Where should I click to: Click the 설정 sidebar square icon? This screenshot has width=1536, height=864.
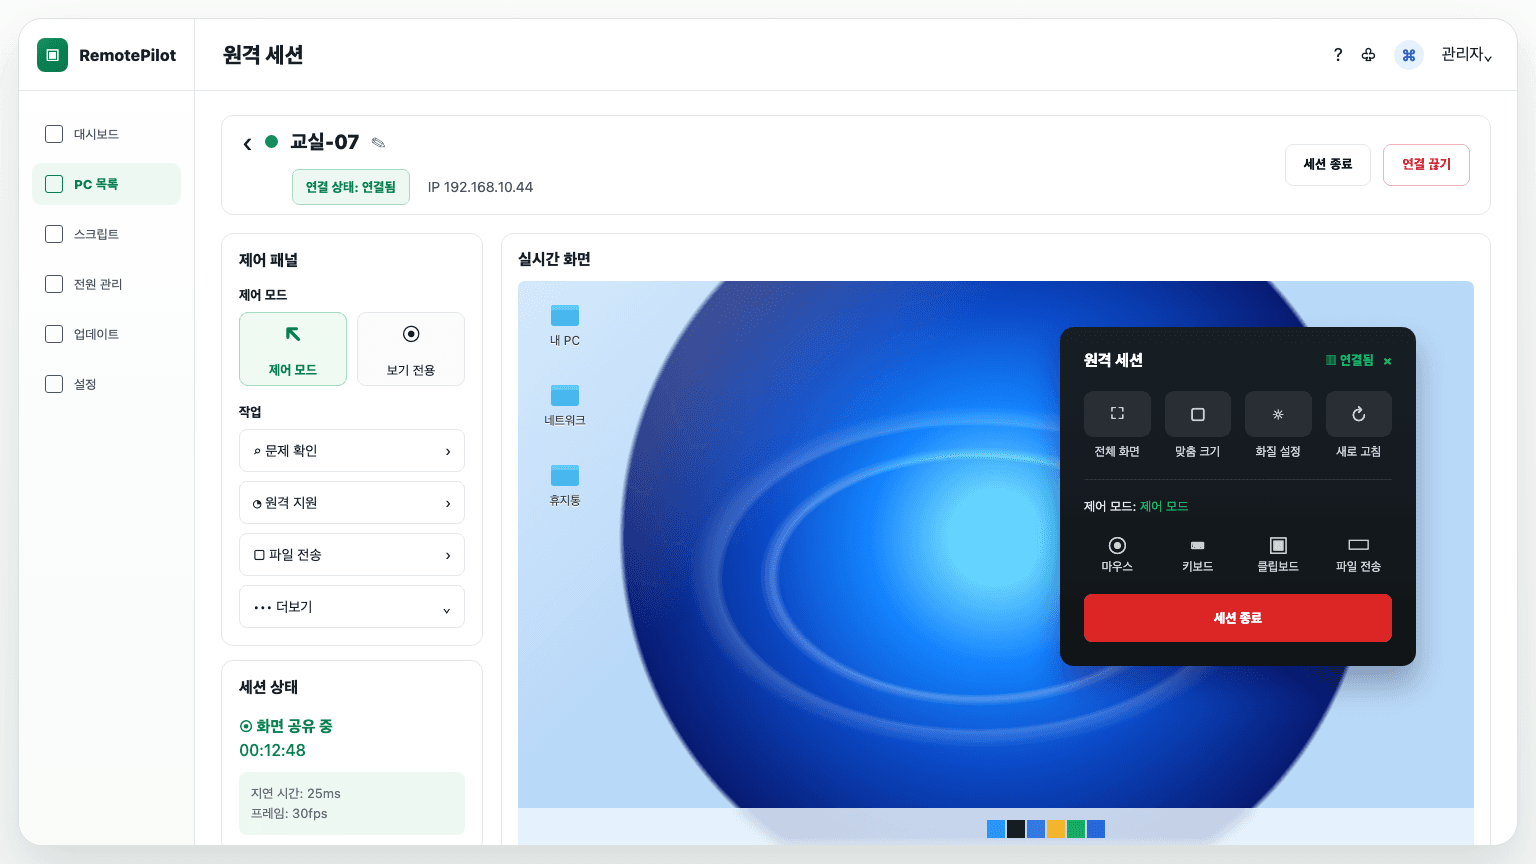pos(54,384)
